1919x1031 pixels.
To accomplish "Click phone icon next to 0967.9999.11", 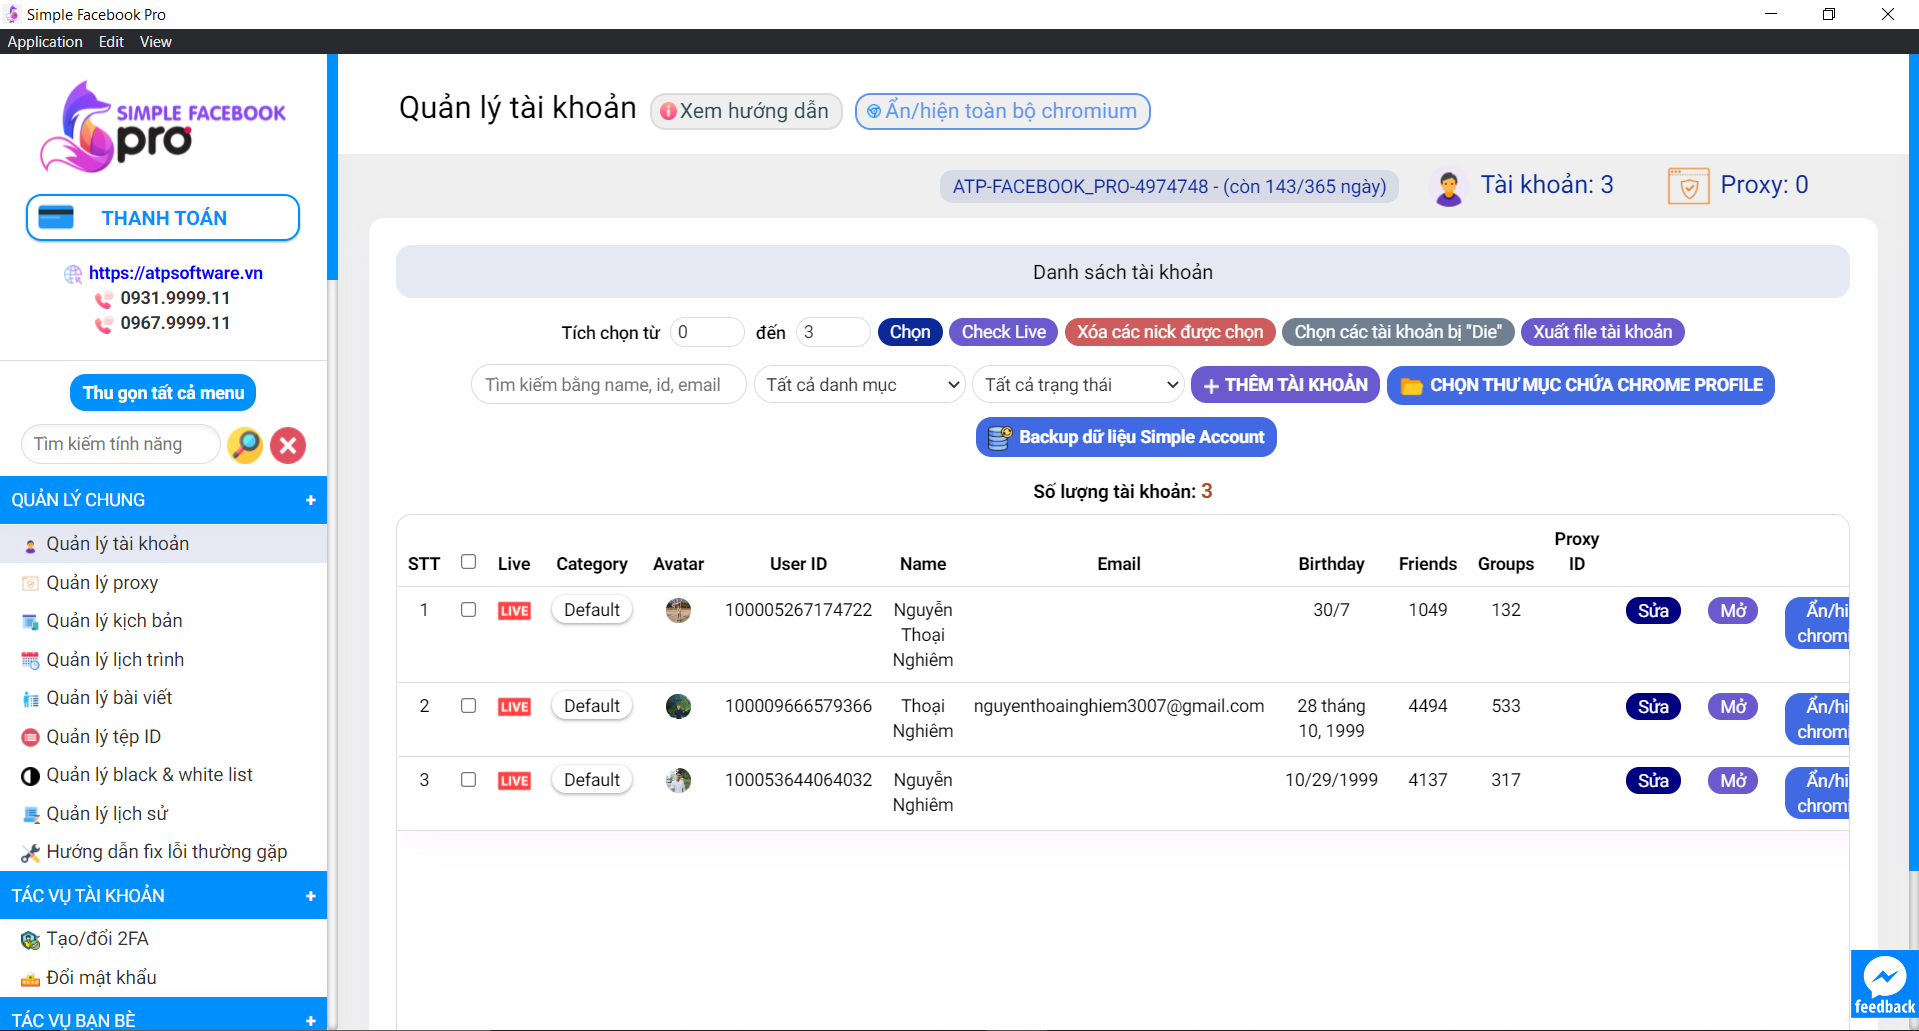I will [x=104, y=324].
